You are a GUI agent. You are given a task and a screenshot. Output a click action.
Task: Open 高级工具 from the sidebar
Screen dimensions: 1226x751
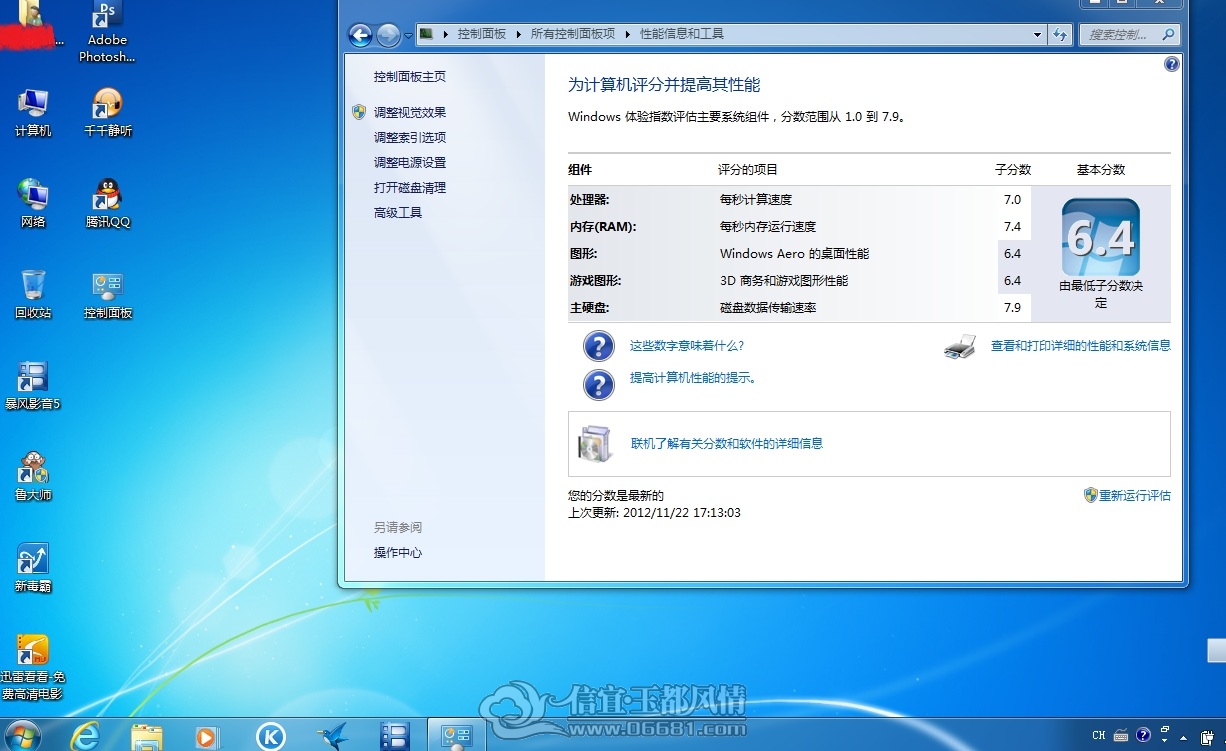398,213
